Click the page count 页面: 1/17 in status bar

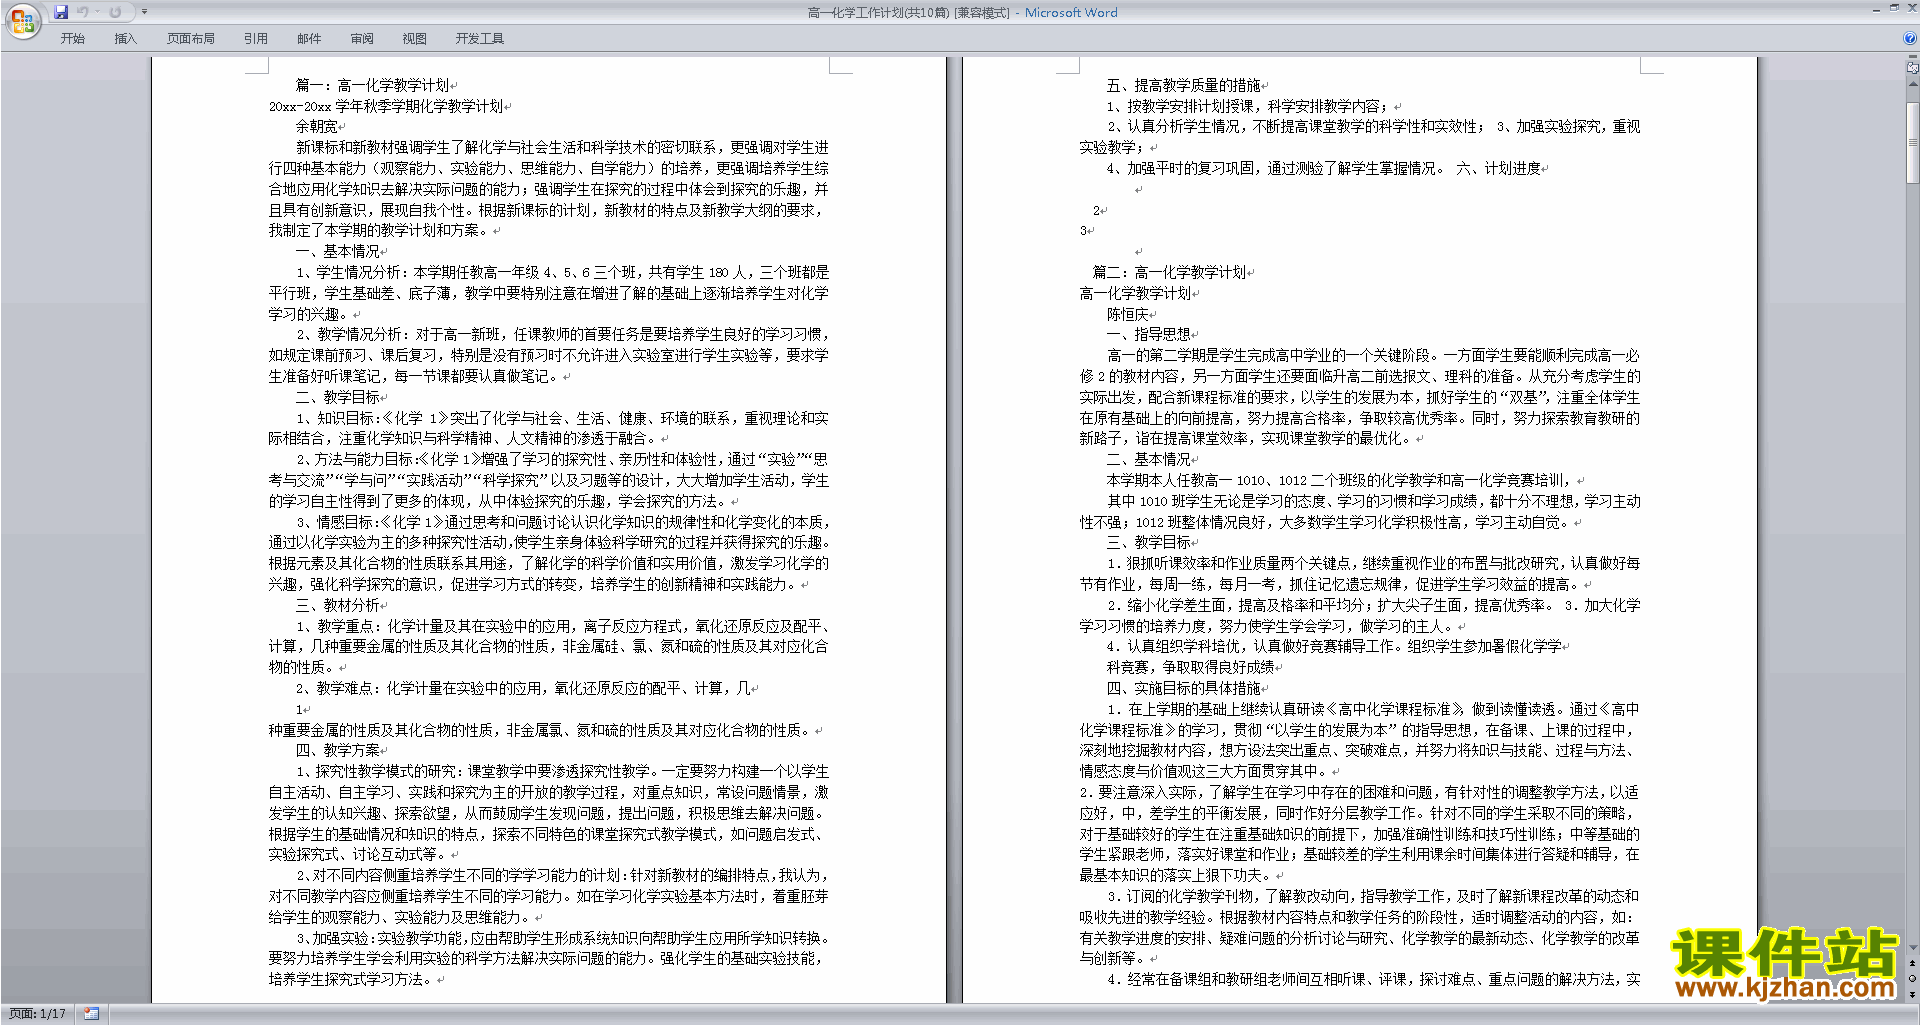tap(37, 1014)
